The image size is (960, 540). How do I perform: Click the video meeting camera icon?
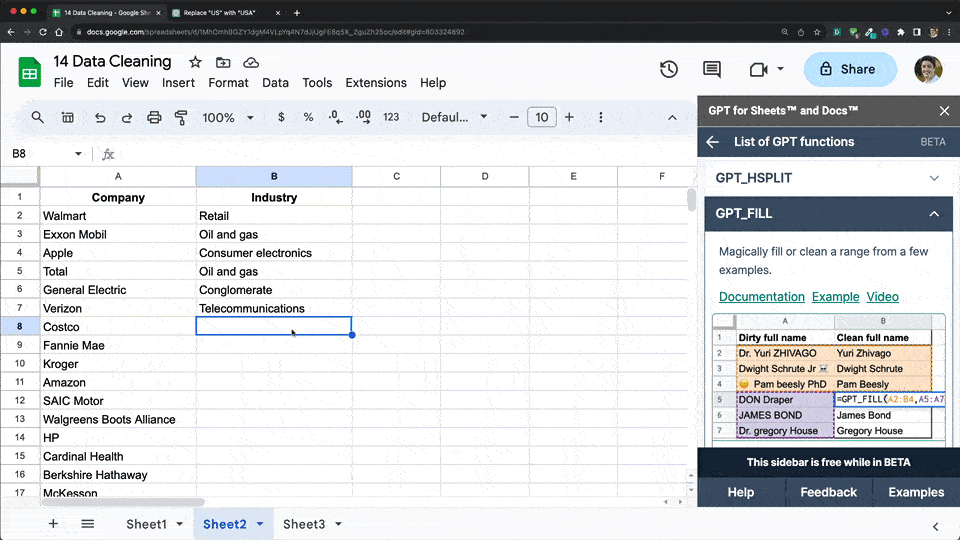pos(759,69)
